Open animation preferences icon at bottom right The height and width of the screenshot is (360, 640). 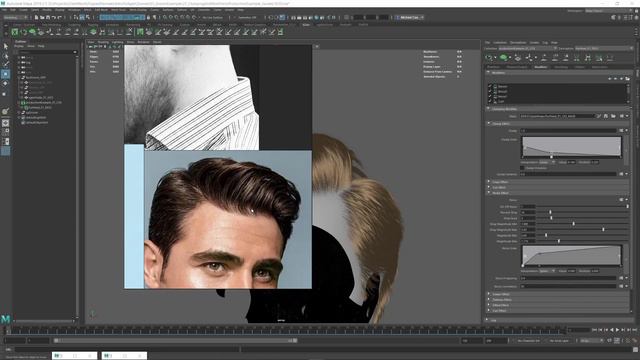point(634,340)
